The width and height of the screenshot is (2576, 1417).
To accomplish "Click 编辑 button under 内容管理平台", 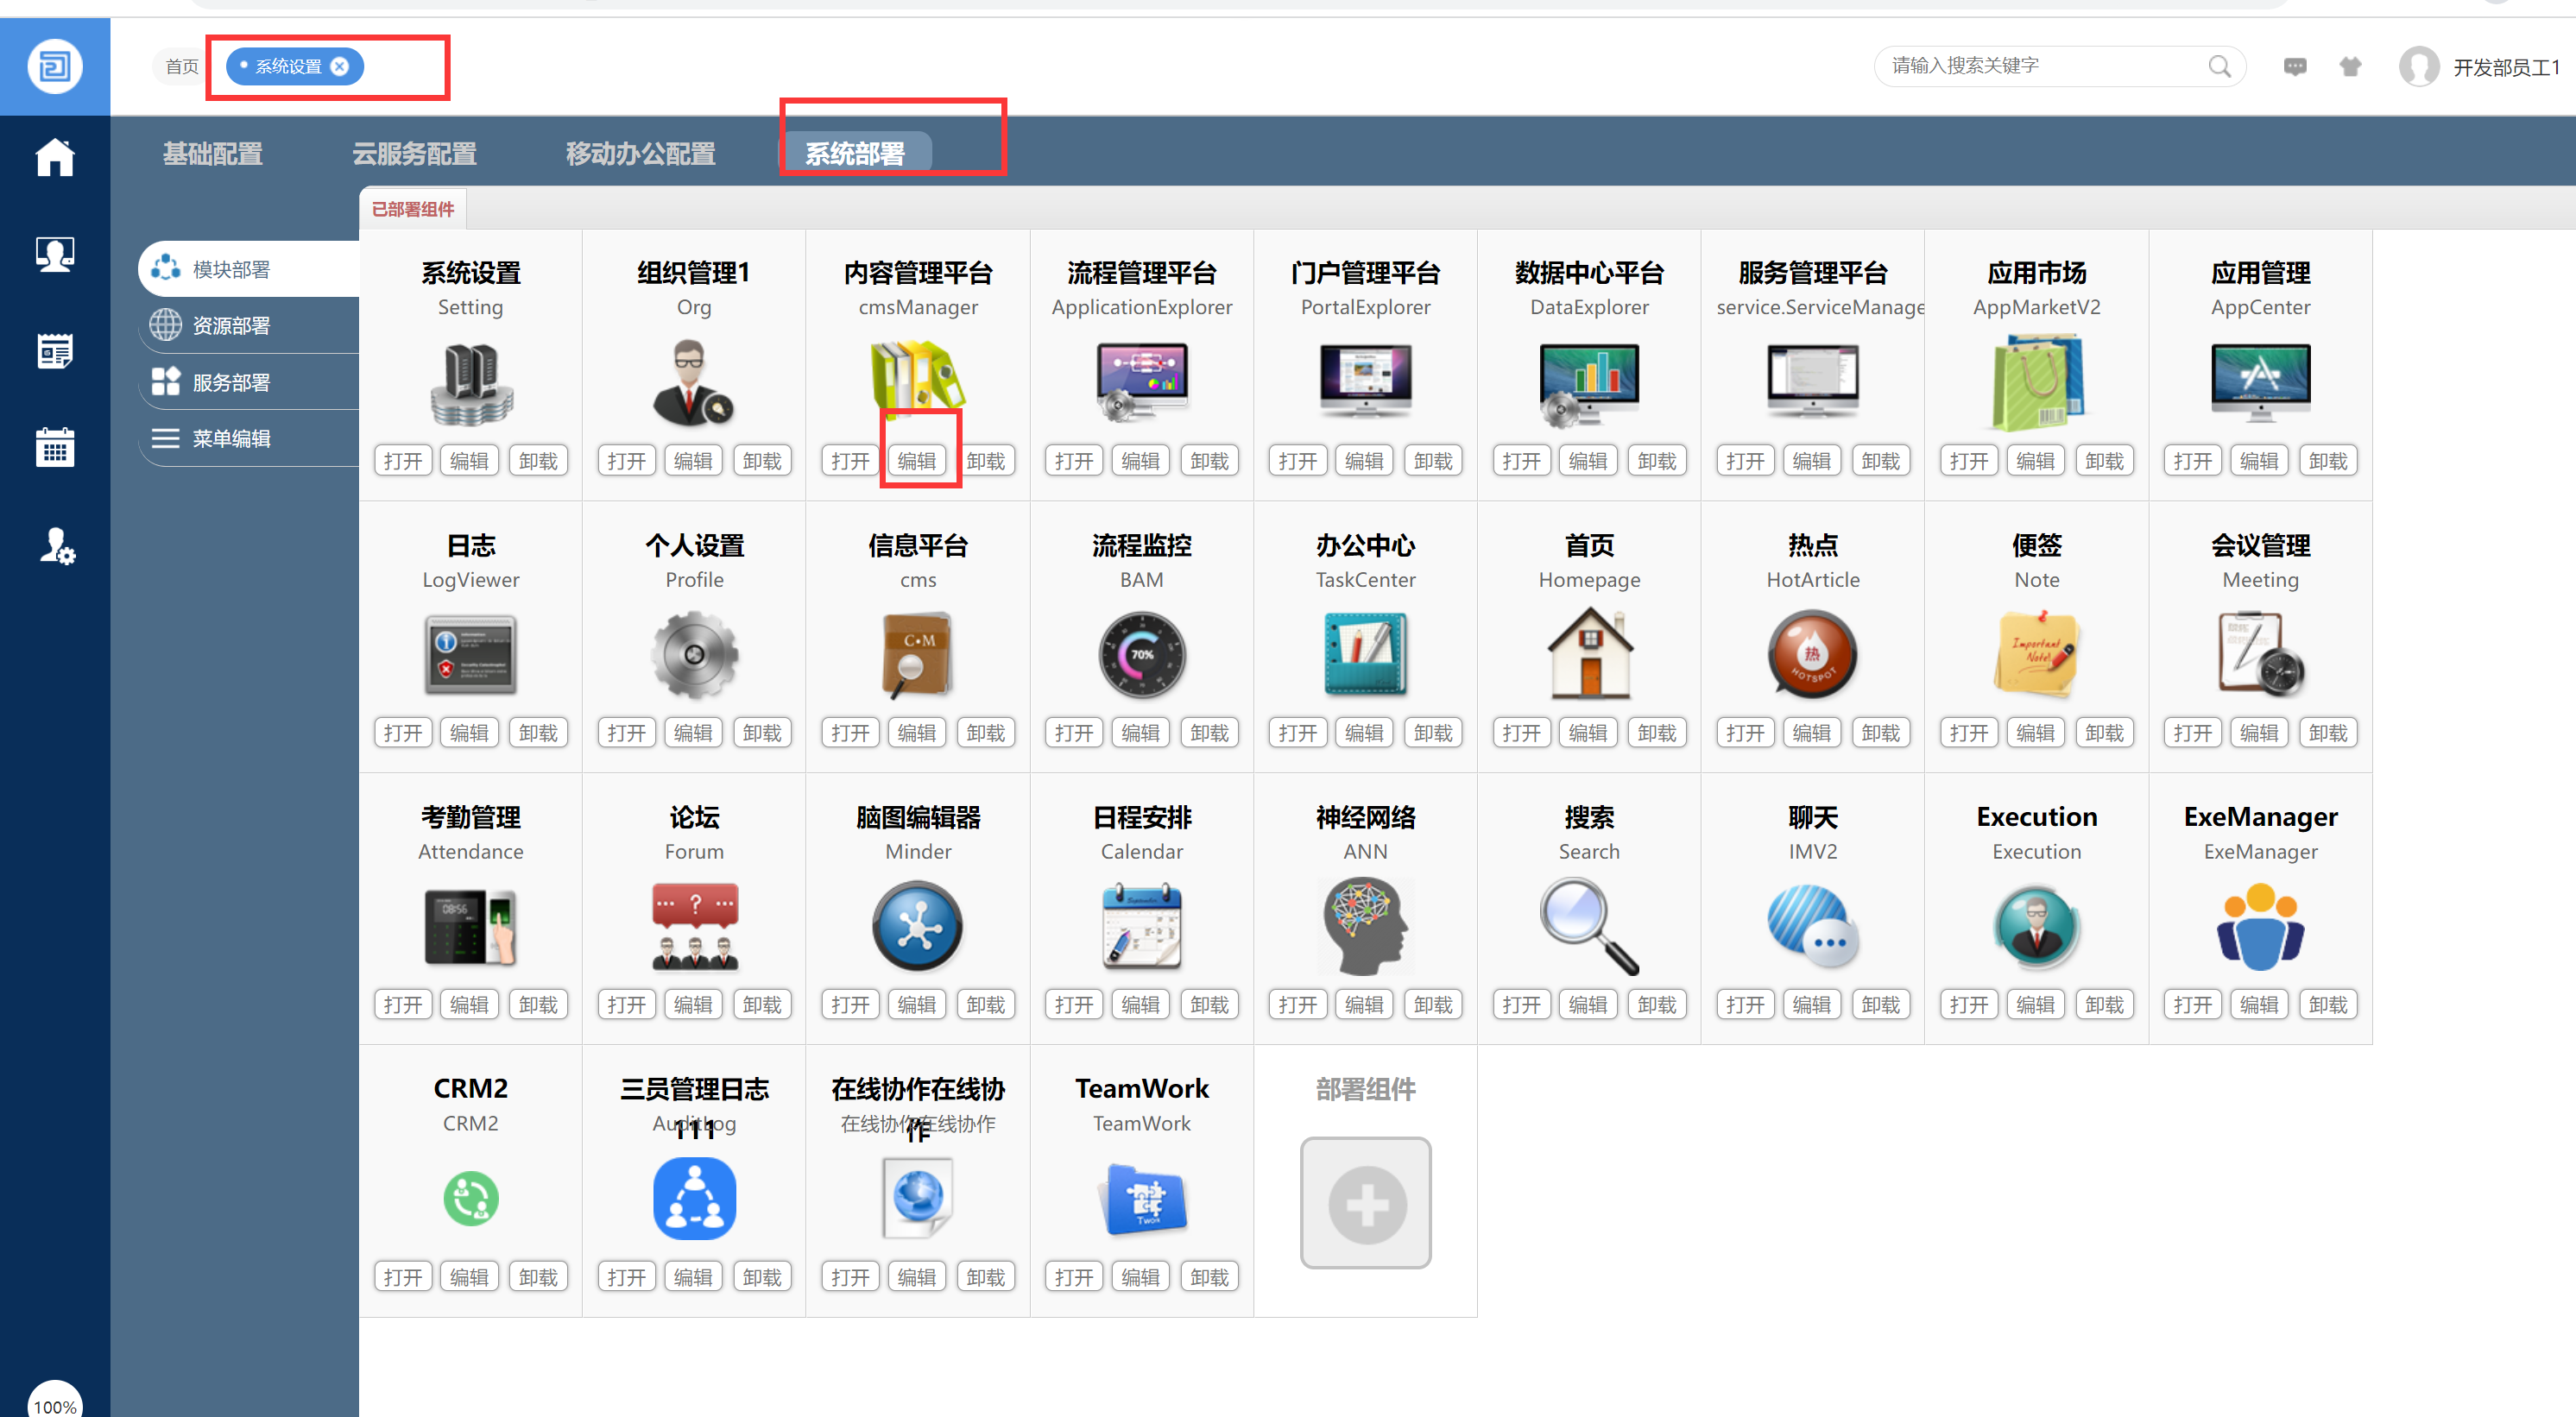I will (917, 461).
